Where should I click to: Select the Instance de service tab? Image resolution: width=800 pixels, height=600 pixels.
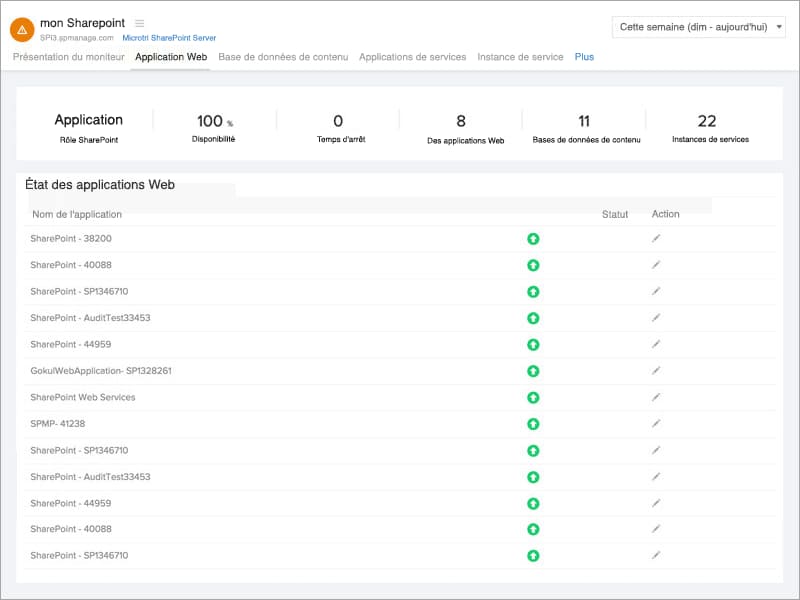point(520,57)
